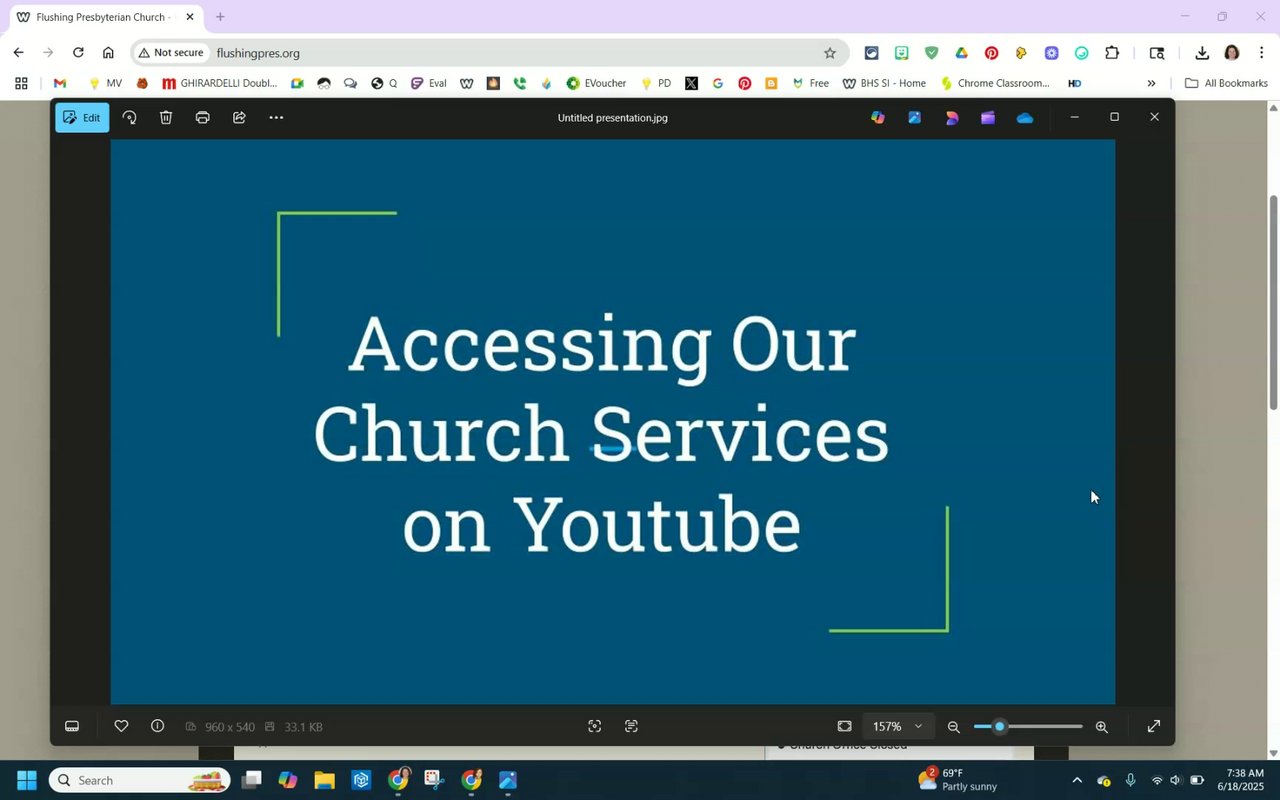Open the Chrome Classroom... bookmark
This screenshot has width=1280, height=800.
[x=995, y=83]
